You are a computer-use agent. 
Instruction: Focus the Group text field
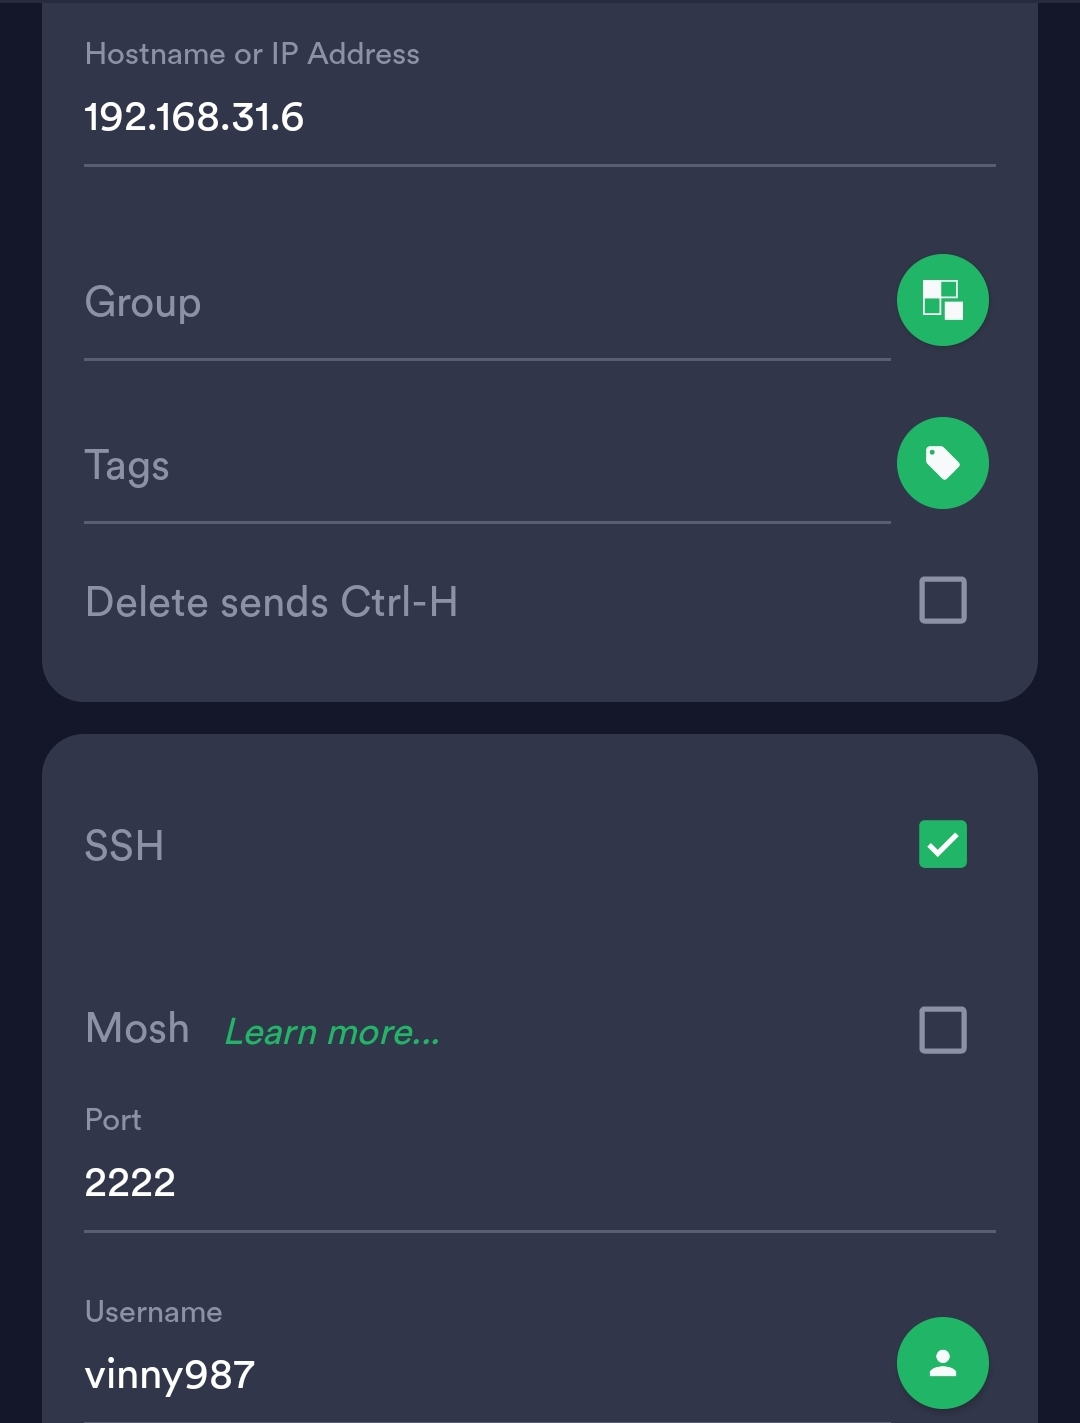(x=480, y=303)
